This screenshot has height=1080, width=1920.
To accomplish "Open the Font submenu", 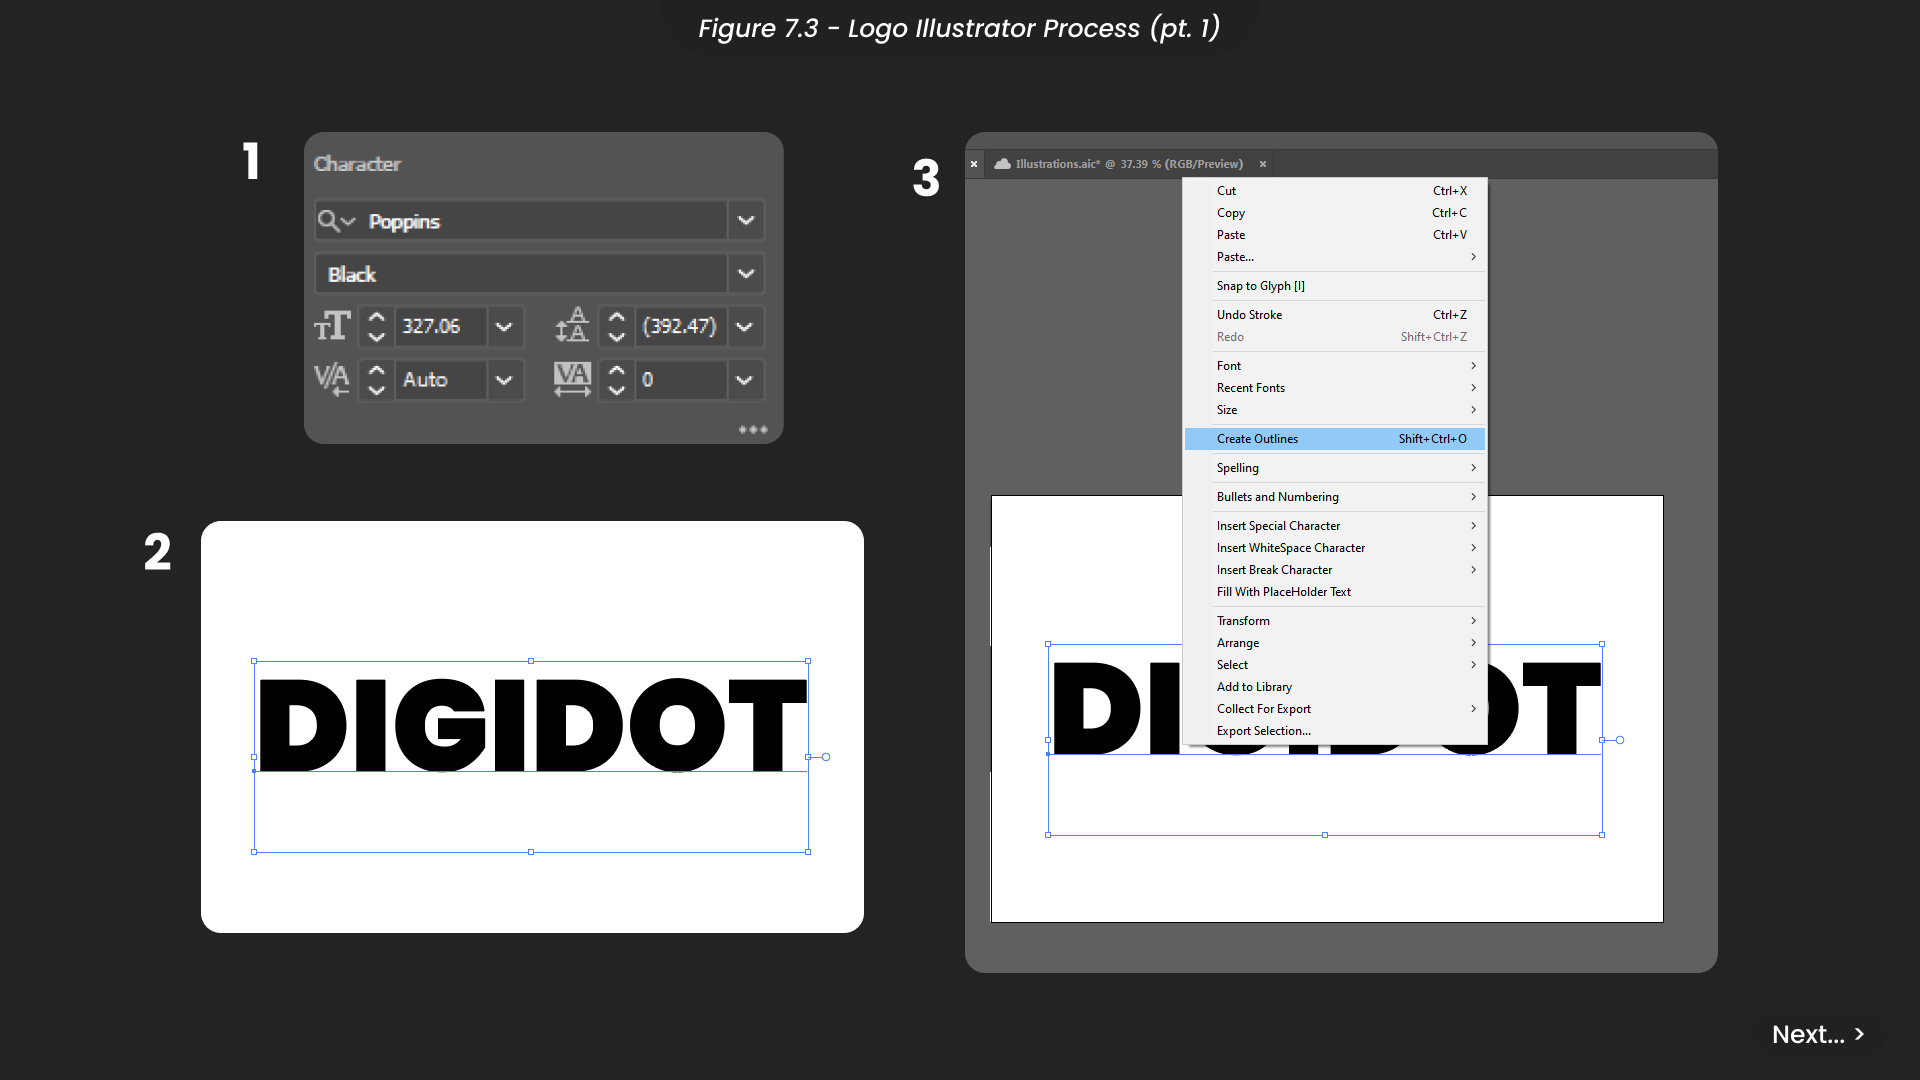I will point(1335,366).
